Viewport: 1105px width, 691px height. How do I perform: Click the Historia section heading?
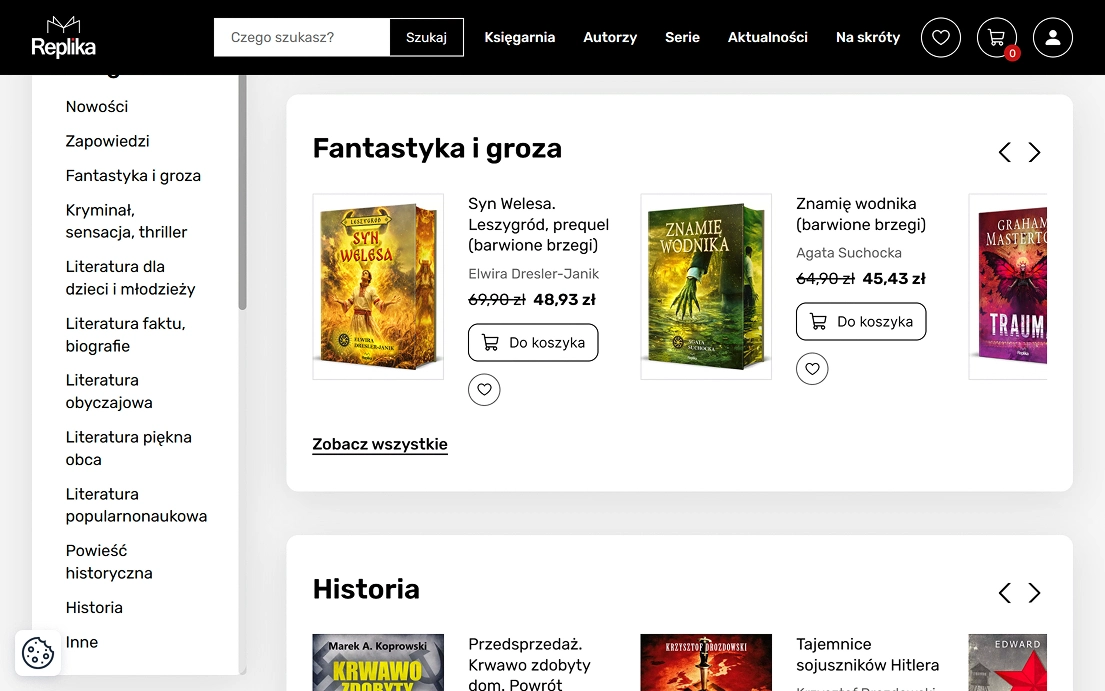coord(366,590)
